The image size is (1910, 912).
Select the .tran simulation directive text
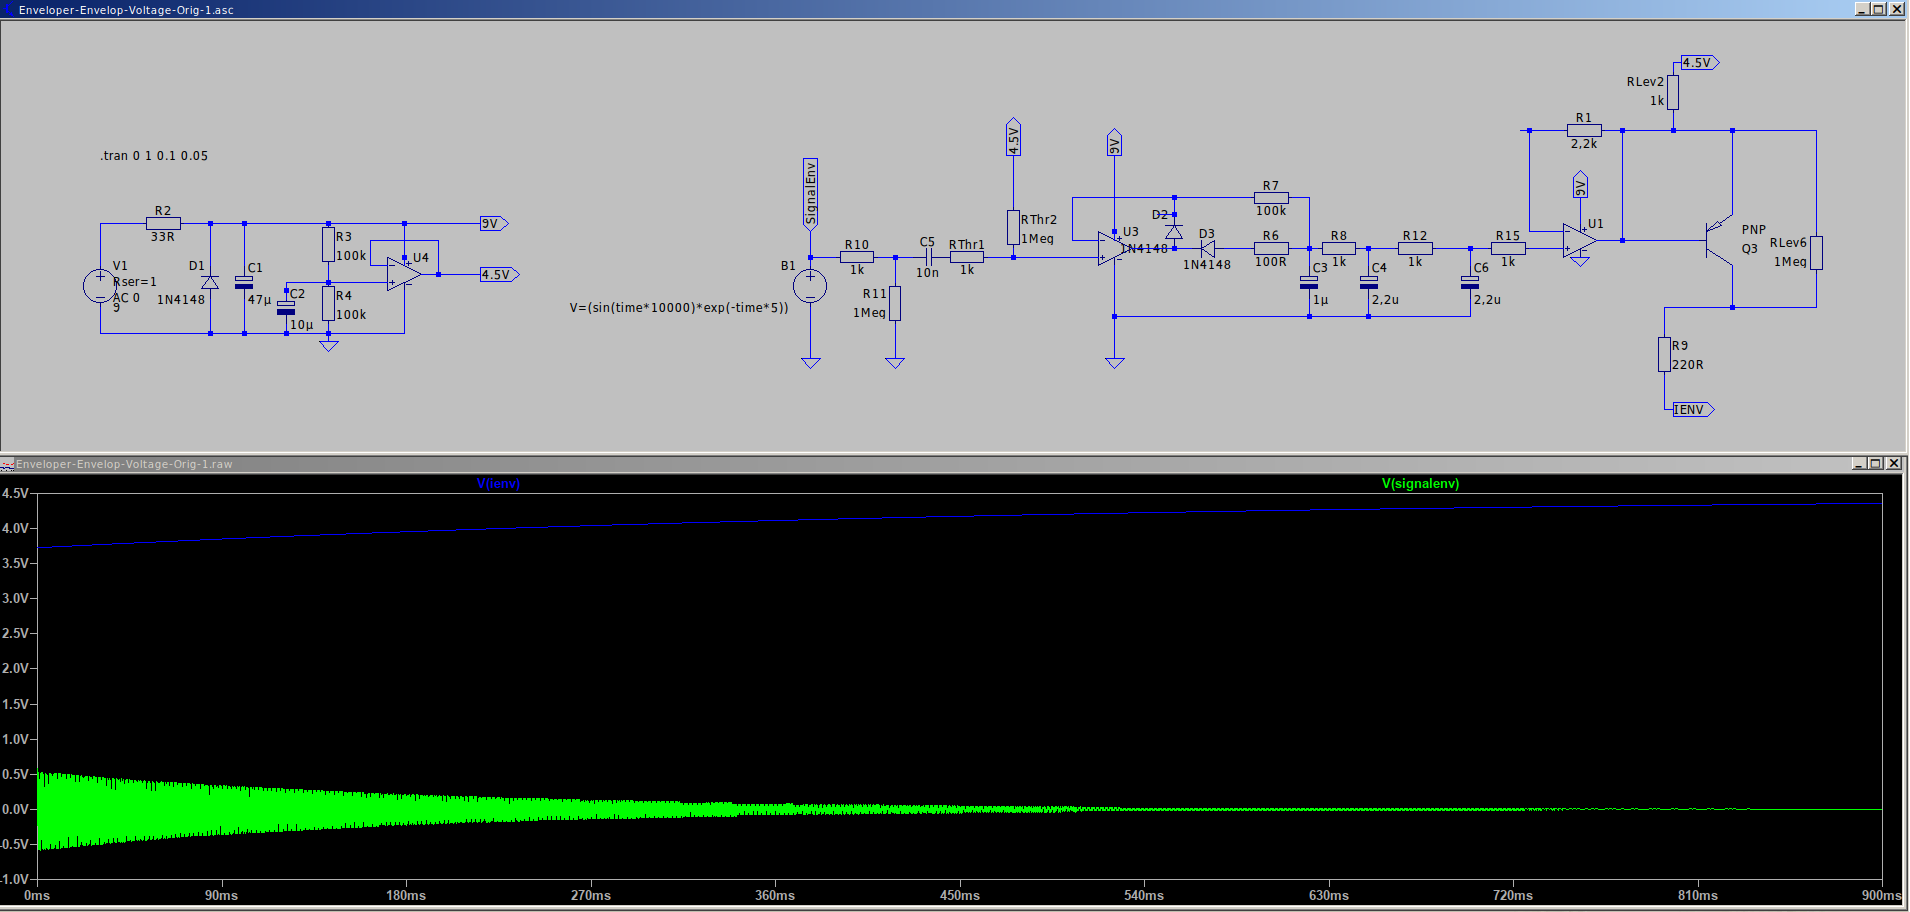point(154,156)
